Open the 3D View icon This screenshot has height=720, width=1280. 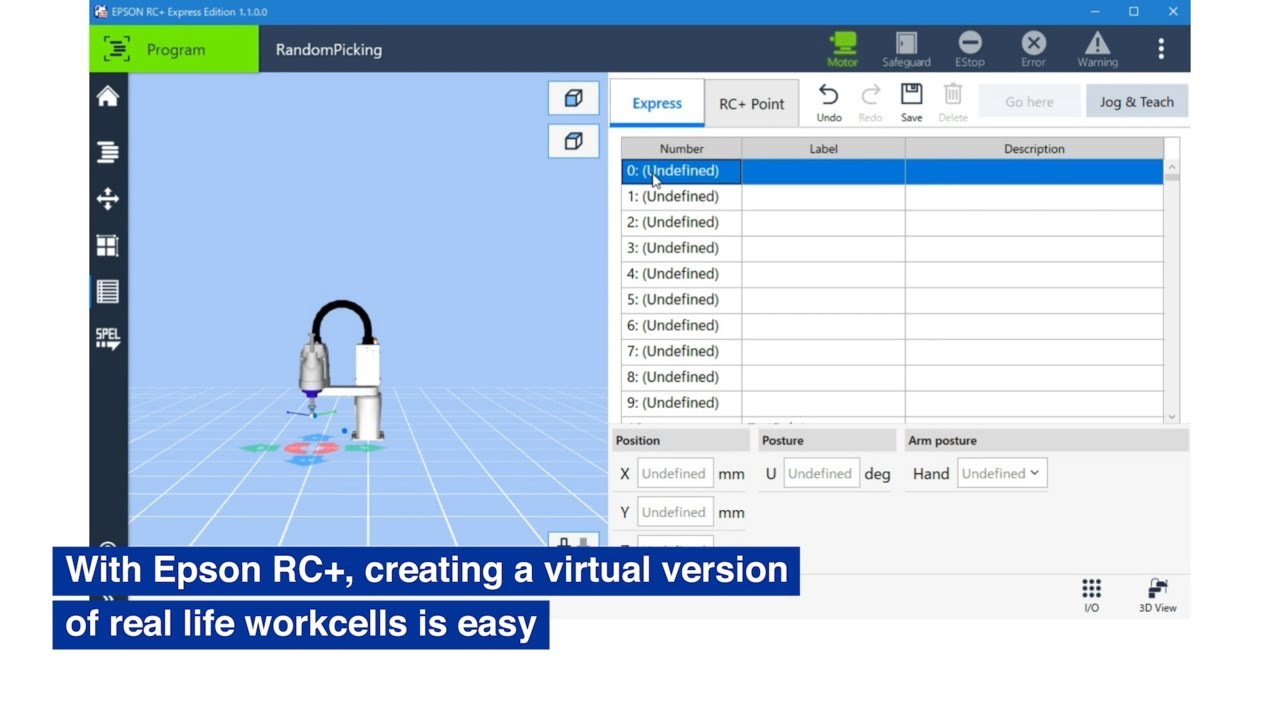(1158, 595)
